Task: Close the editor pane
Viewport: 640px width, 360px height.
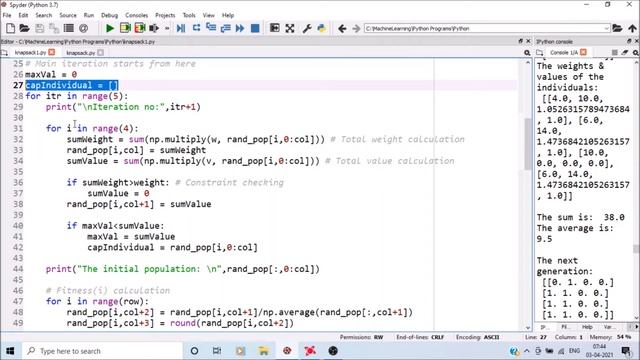Action: 528,41
